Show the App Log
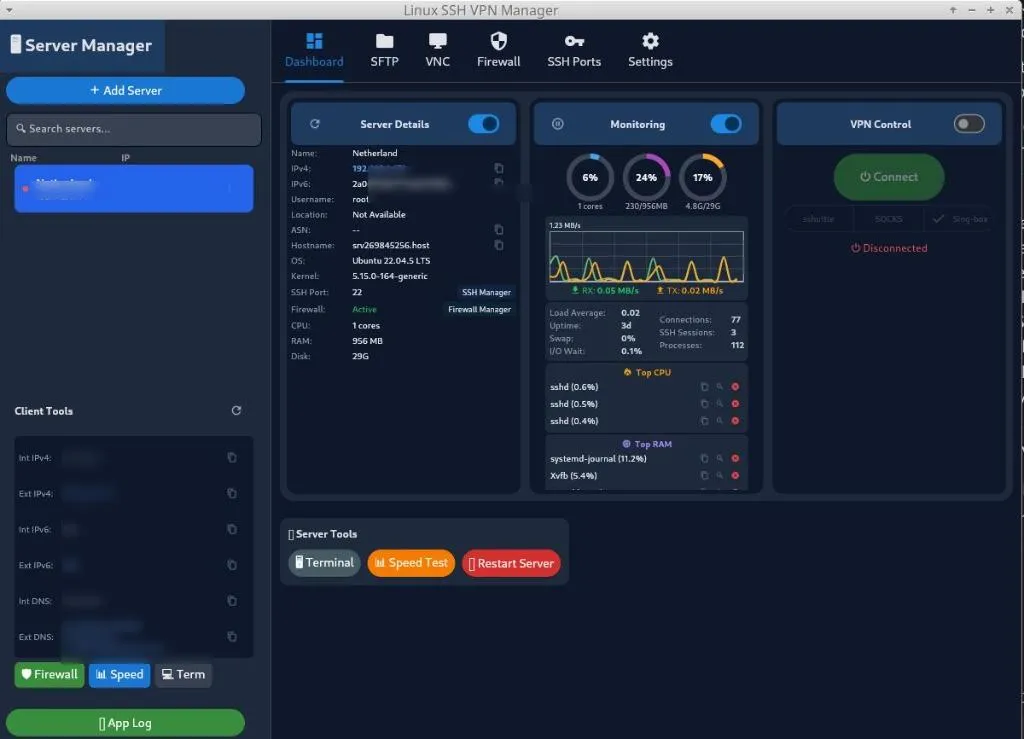 [125, 723]
